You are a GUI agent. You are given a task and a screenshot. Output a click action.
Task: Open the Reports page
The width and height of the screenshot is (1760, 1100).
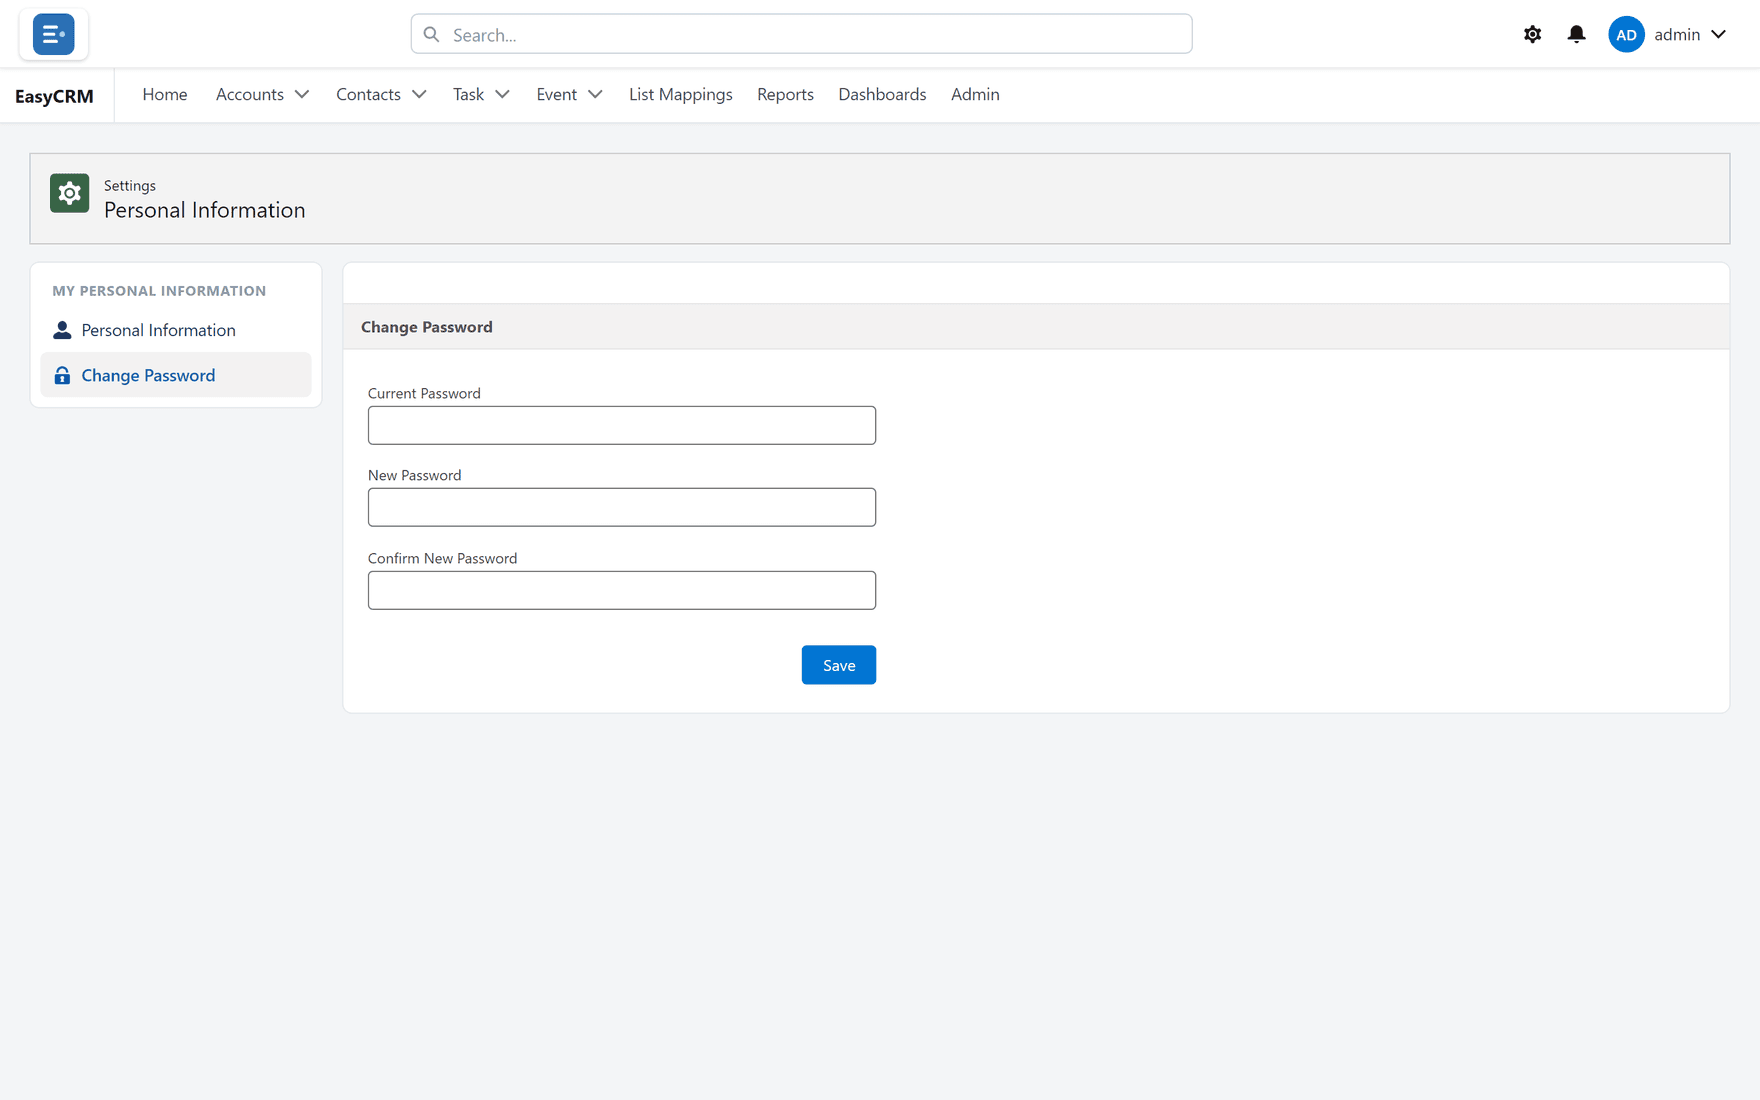(x=785, y=94)
